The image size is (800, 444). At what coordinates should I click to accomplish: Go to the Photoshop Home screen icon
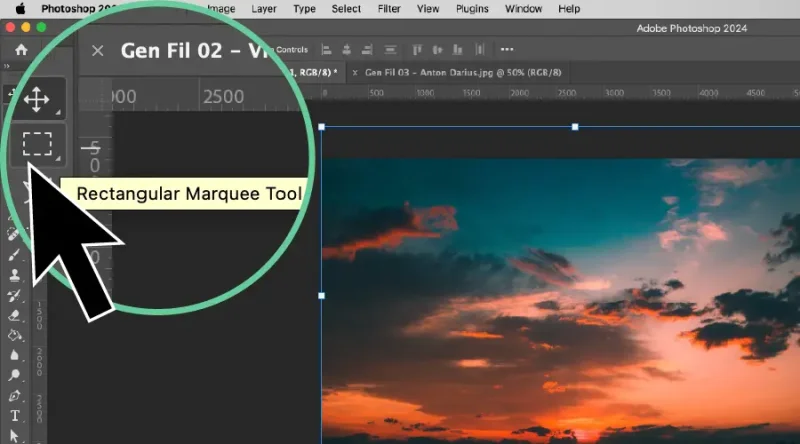click(x=21, y=50)
